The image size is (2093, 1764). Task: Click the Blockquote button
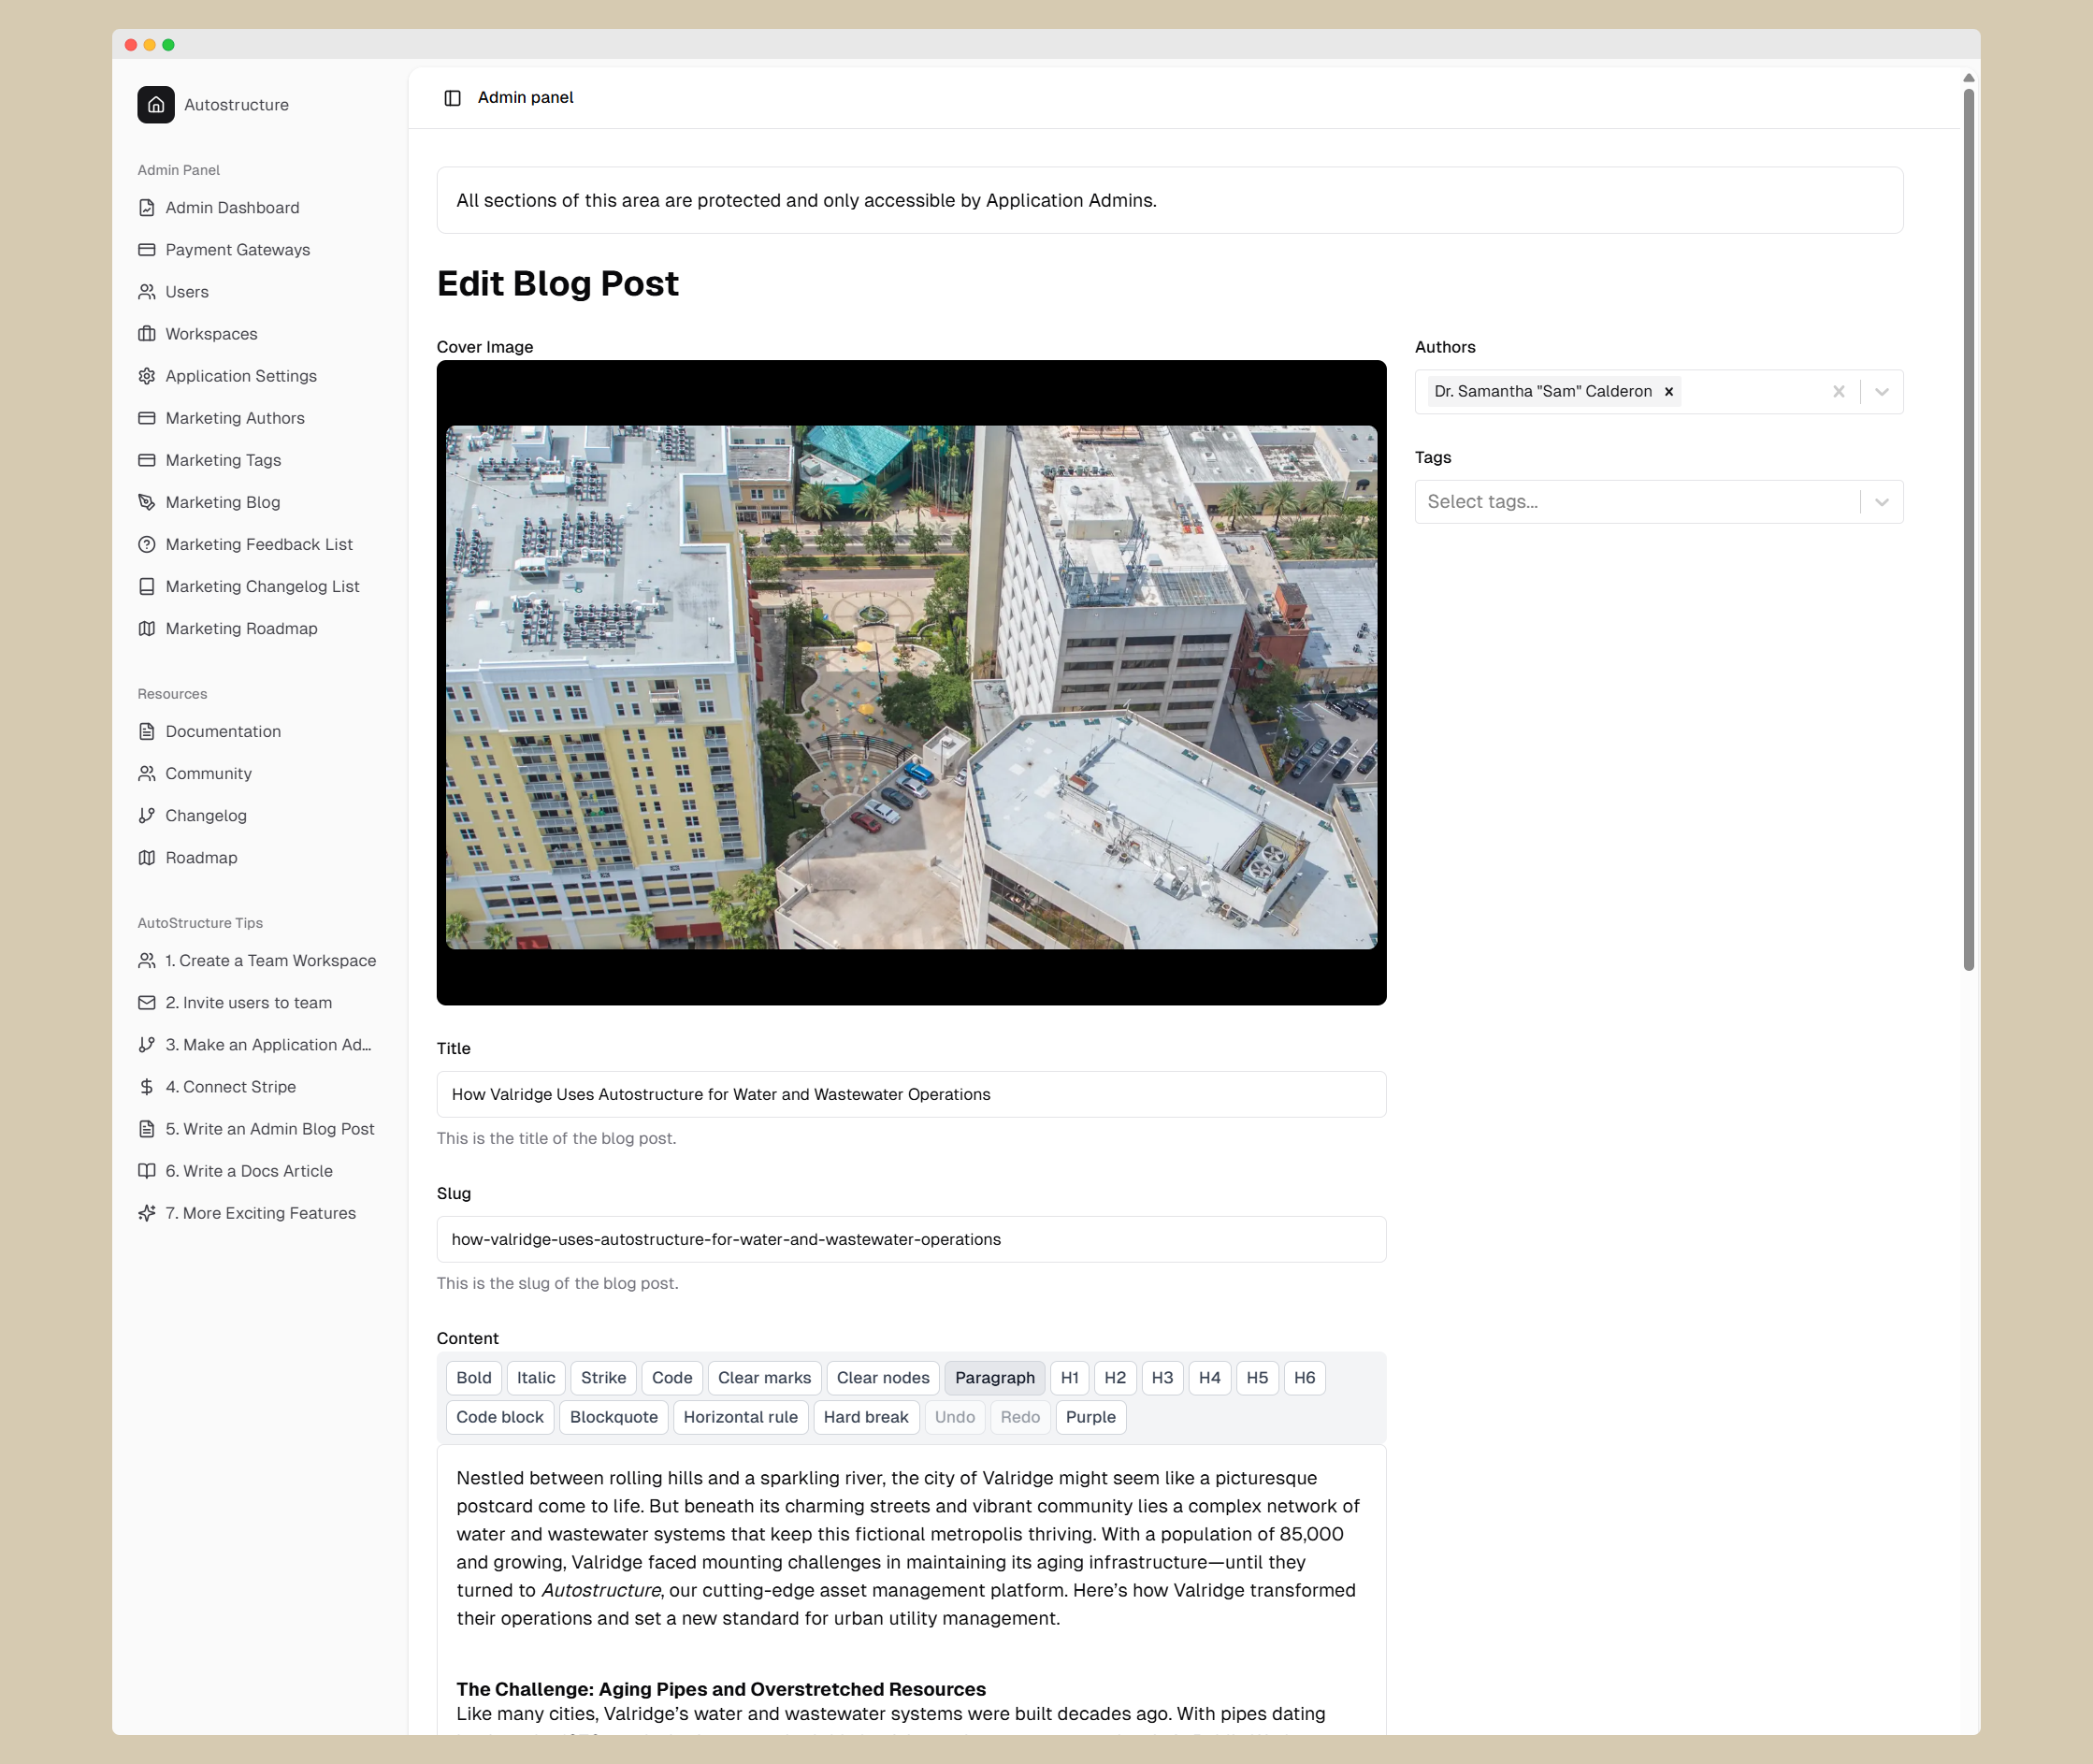tap(613, 1417)
